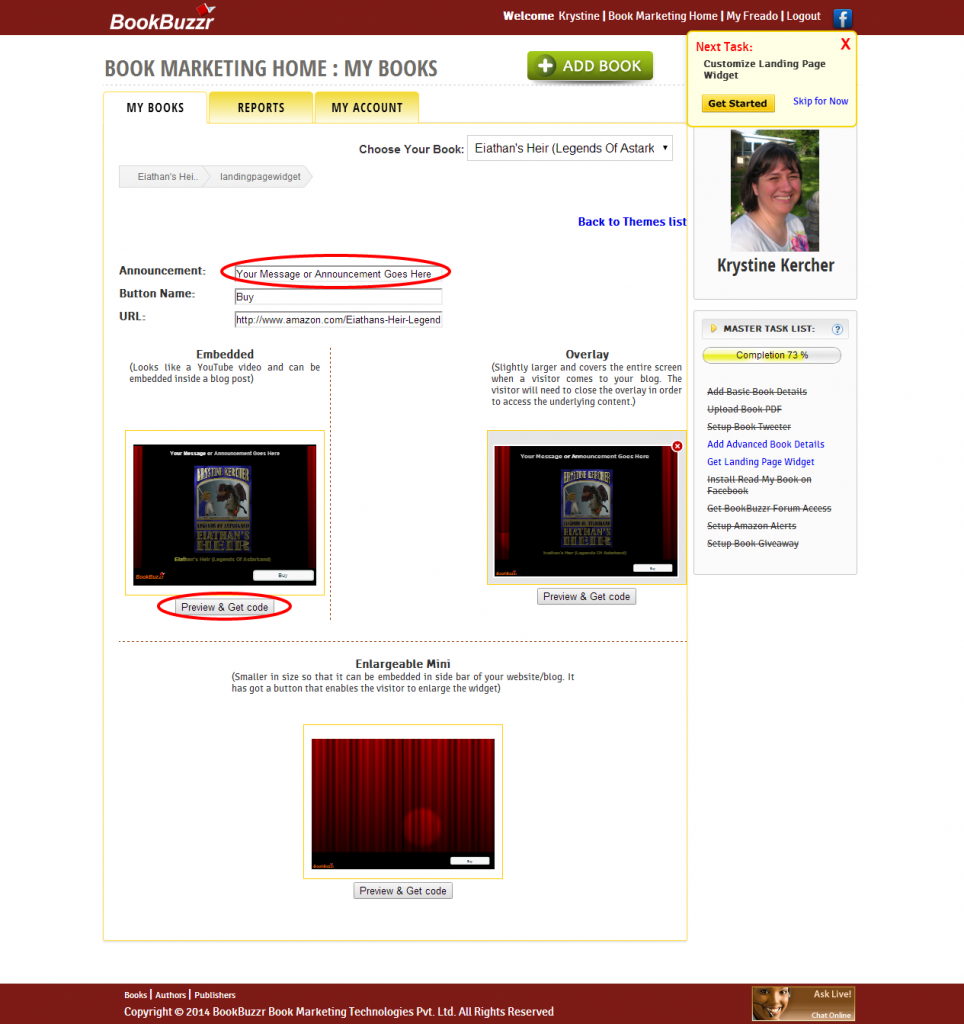Image resolution: width=964 pixels, height=1024 pixels.
Task: Click the Ask Live chat badge
Action: point(803,1003)
